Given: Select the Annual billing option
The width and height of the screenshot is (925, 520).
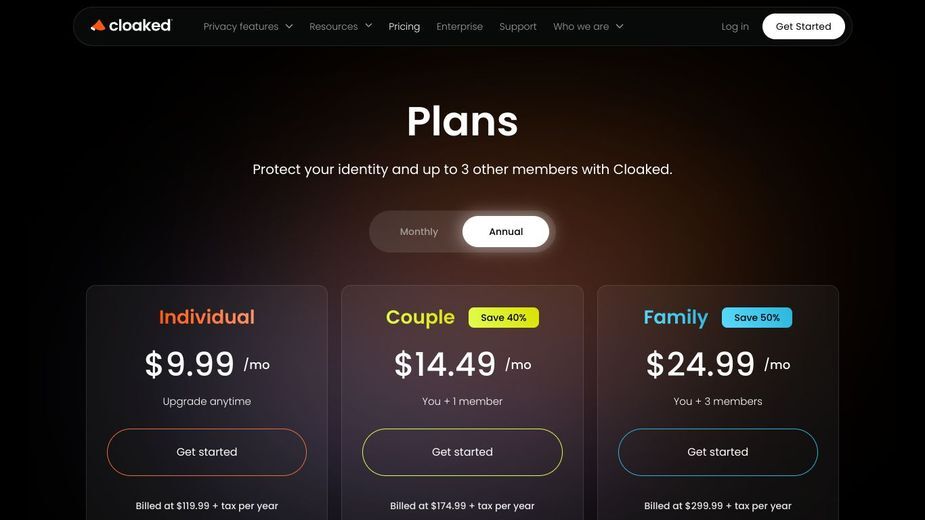Looking at the screenshot, I should click(x=506, y=231).
